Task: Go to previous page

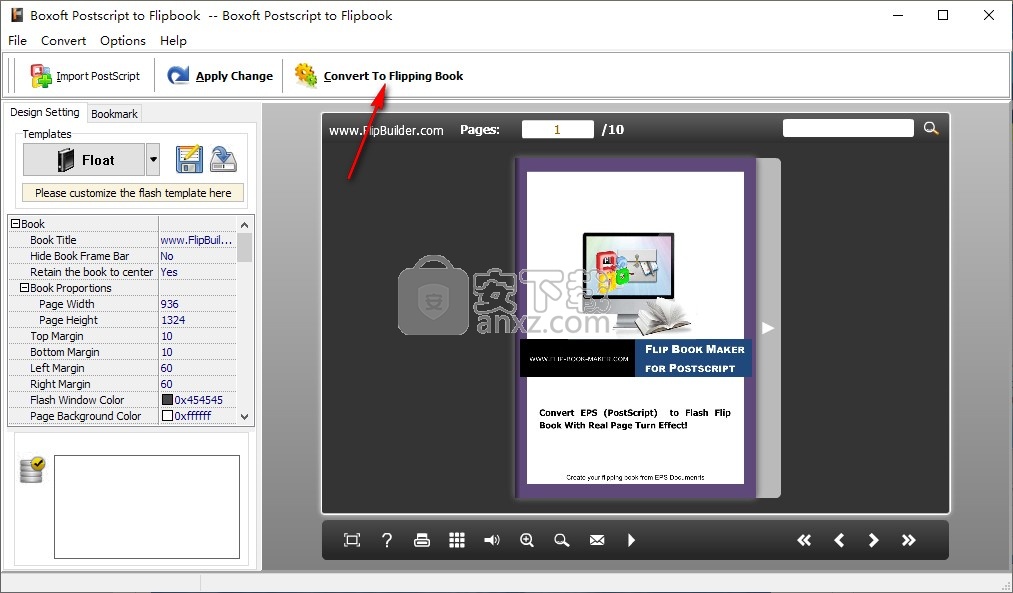Action: pyautogui.click(x=839, y=540)
